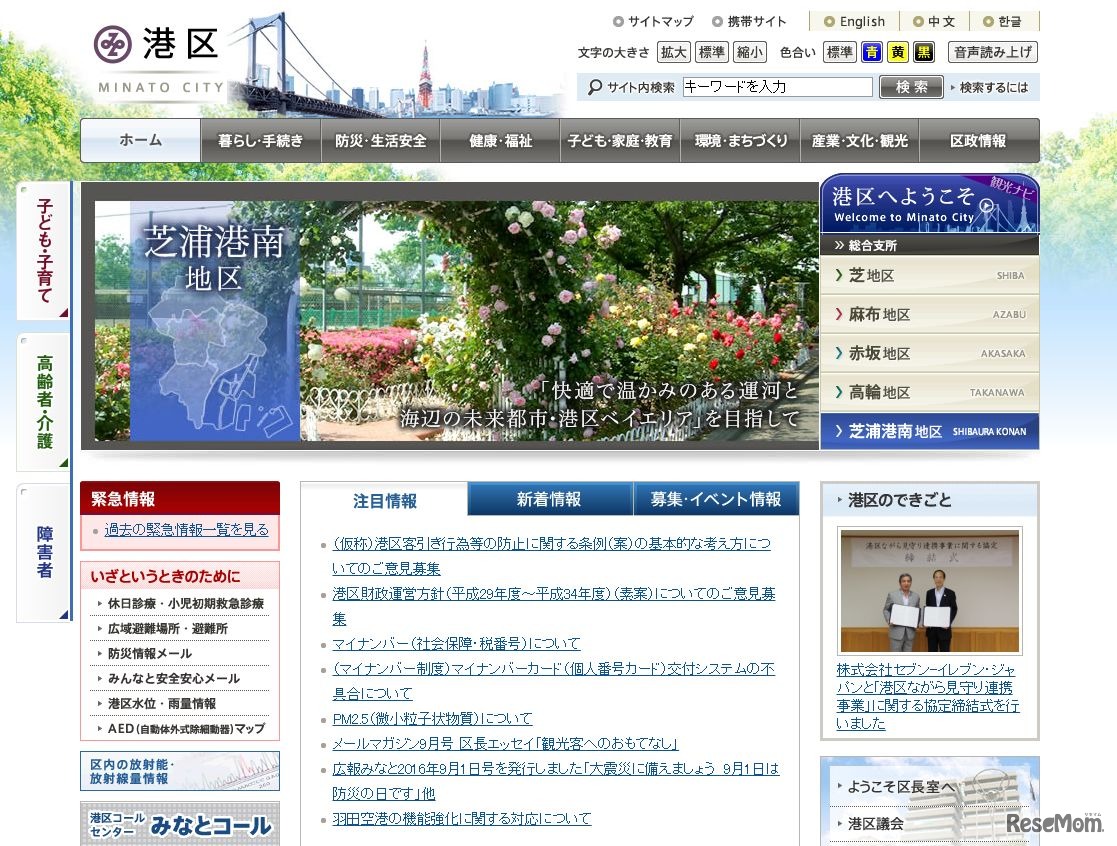Open the 携帯サイト mobile site link
Viewport: 1117px width, 846px height.
click(753, 20)
